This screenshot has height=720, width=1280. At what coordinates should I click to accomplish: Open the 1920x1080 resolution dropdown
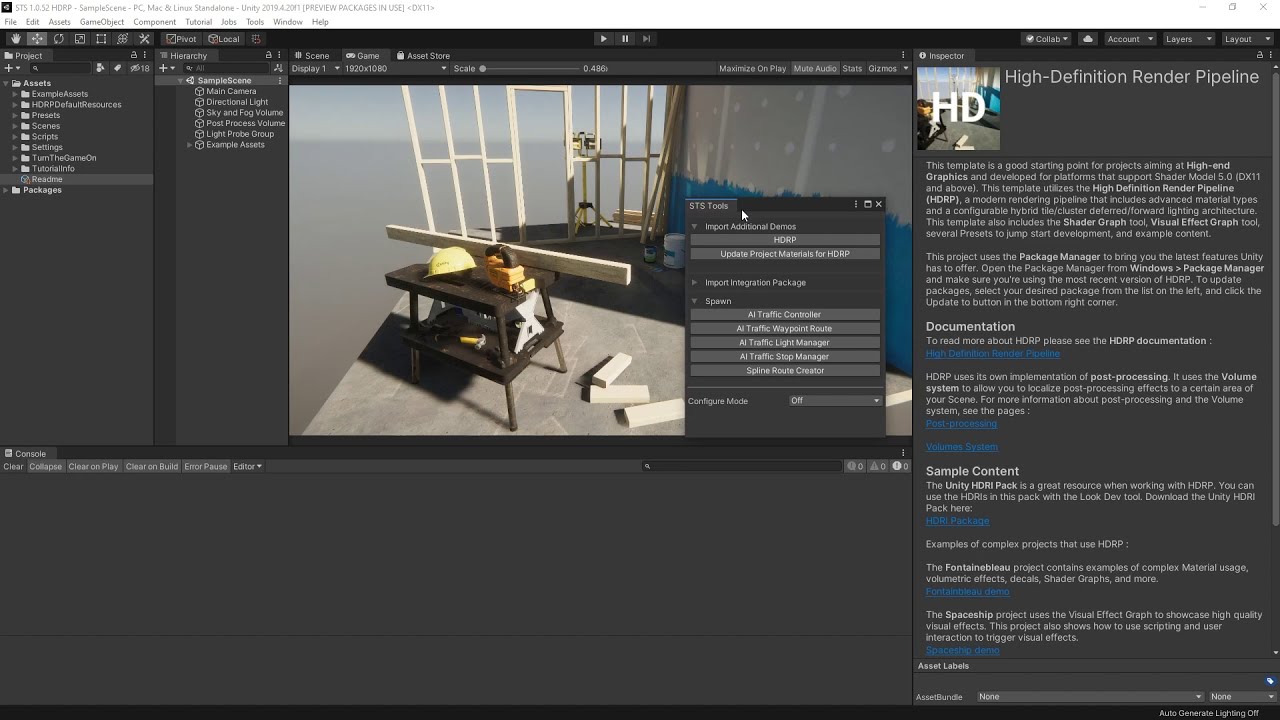pos(394,69)
